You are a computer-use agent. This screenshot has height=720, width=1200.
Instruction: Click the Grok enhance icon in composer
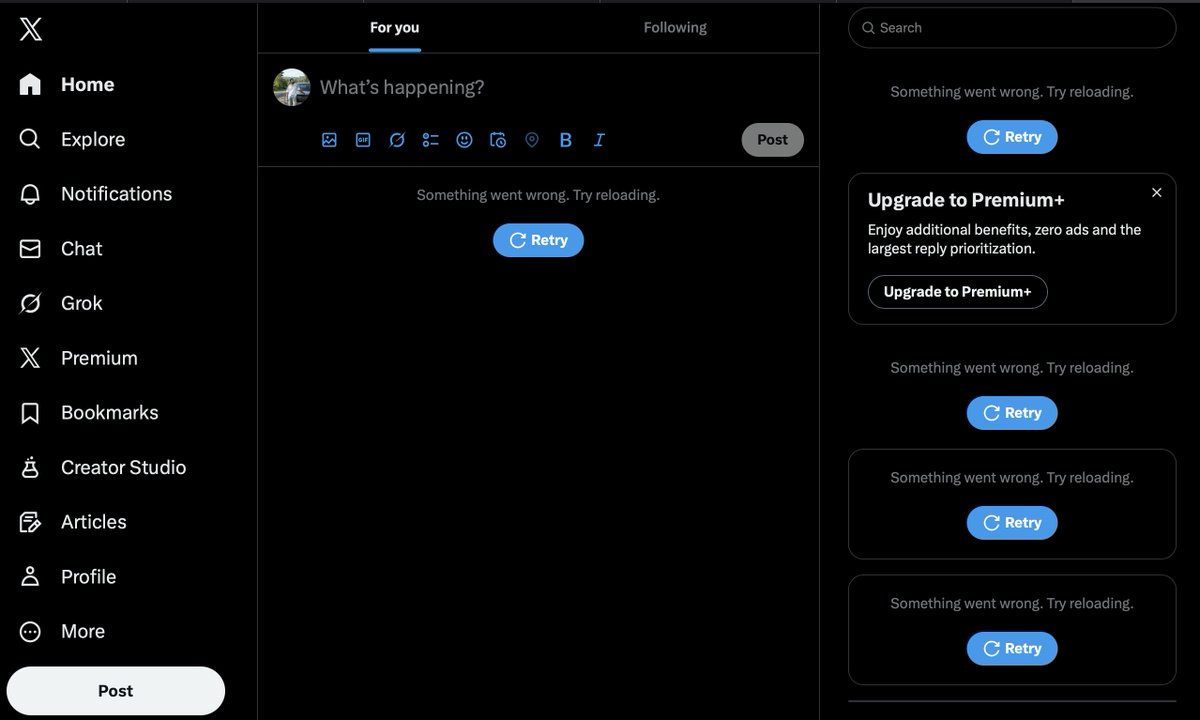[397, 140]
